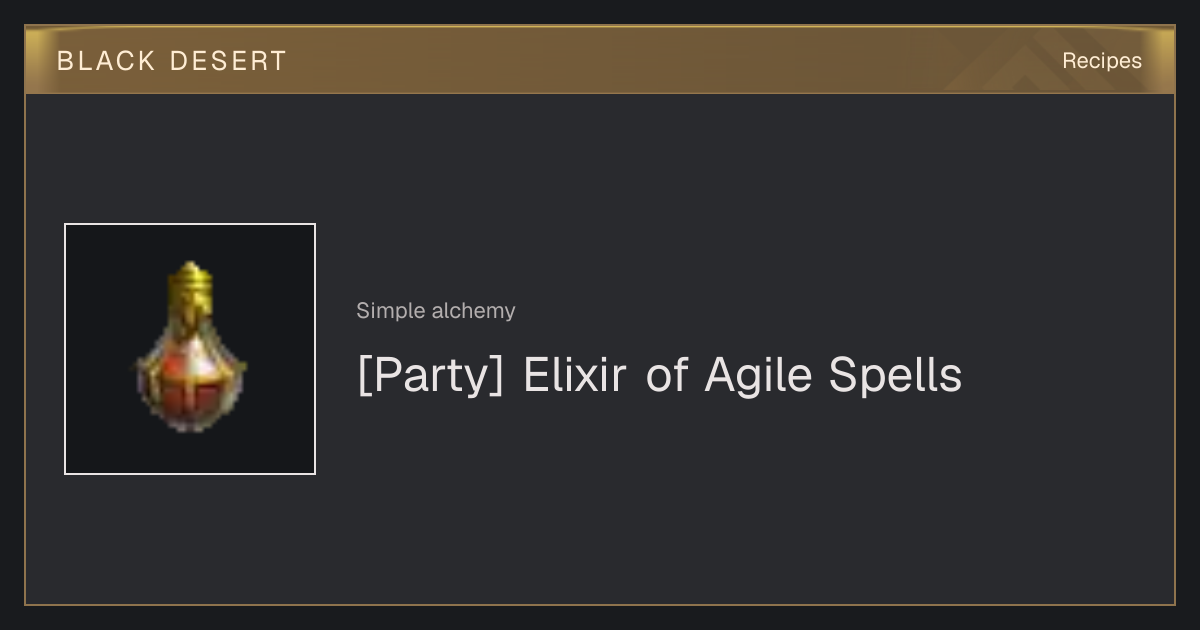Open the Recipes link in the header
Screen dimensions: 1200x630
click(1102, 61)
